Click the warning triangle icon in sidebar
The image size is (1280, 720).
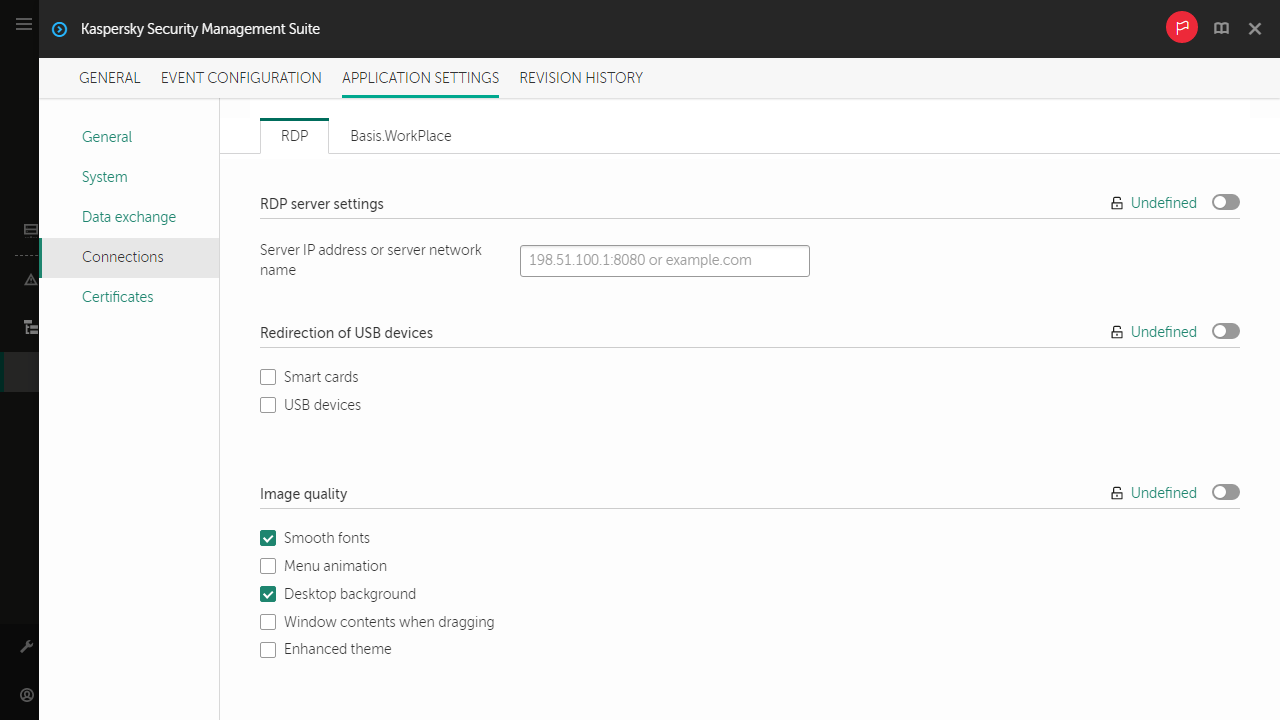pos(28,280)
